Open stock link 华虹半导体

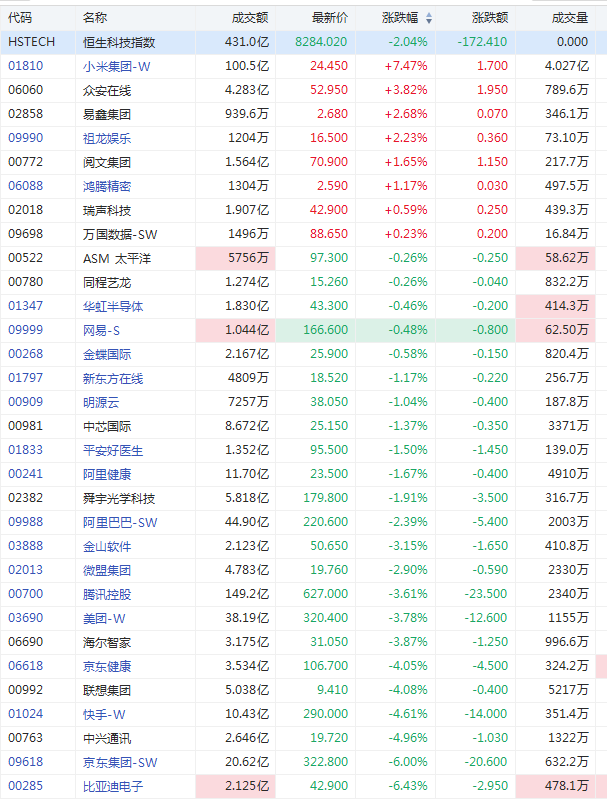[x=113, y=306]
